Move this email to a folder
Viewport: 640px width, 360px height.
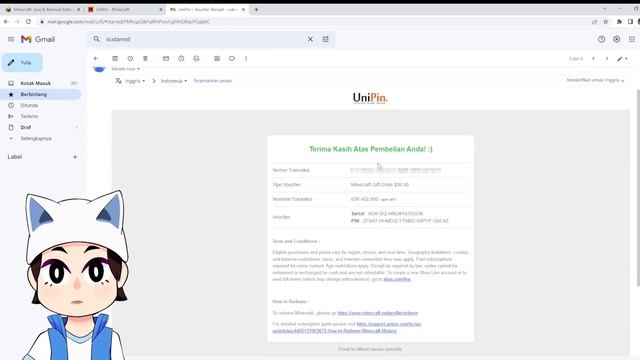pos(217,58)
